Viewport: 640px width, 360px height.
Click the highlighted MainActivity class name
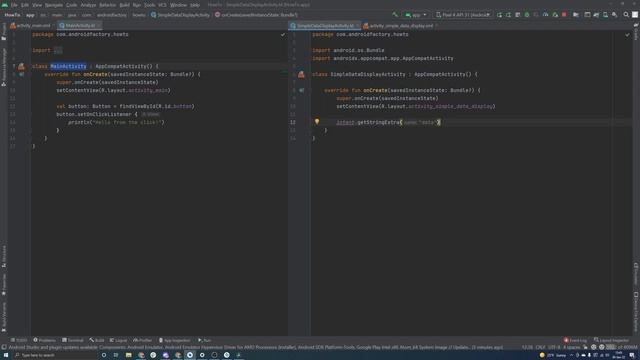(68, 66)
